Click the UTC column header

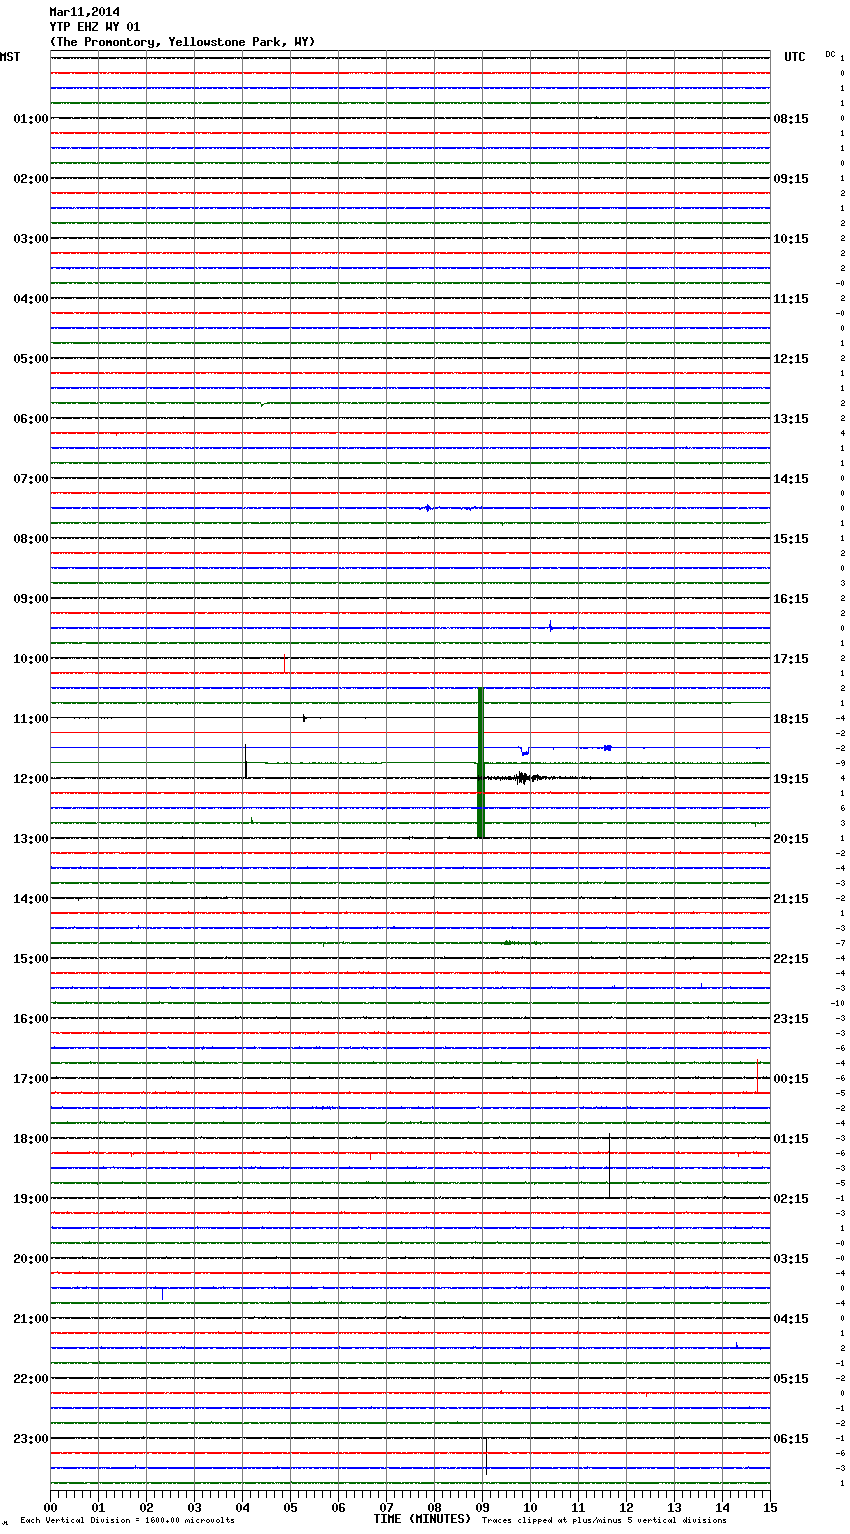[x=794, y=57]
